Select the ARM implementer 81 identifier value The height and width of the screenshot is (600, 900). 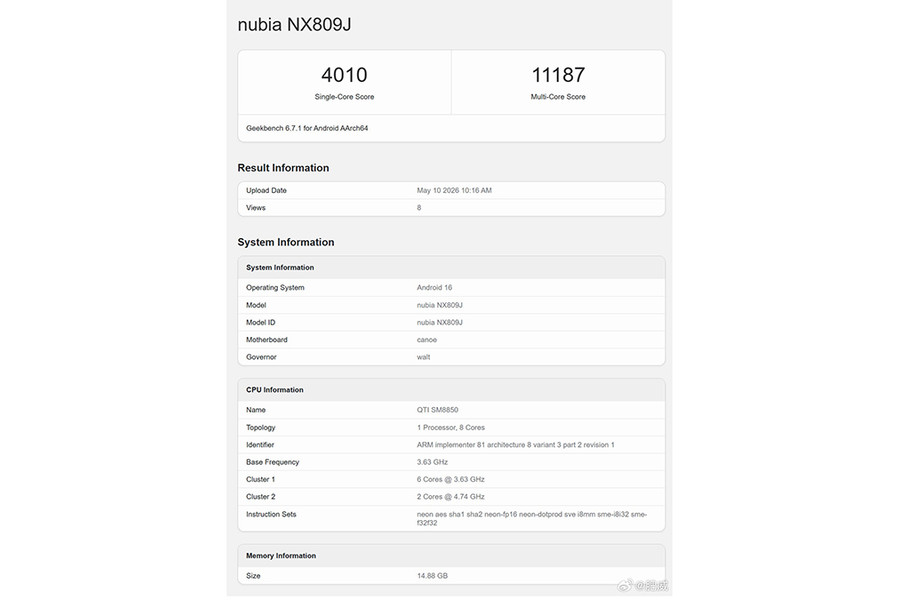(x=515, y=444)
